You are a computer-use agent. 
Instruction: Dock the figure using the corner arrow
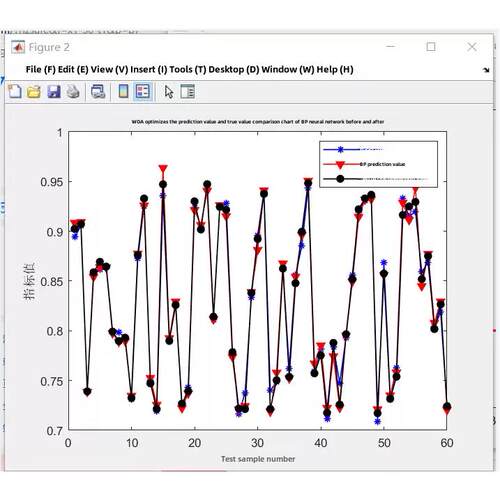click(x=486, y=70)
